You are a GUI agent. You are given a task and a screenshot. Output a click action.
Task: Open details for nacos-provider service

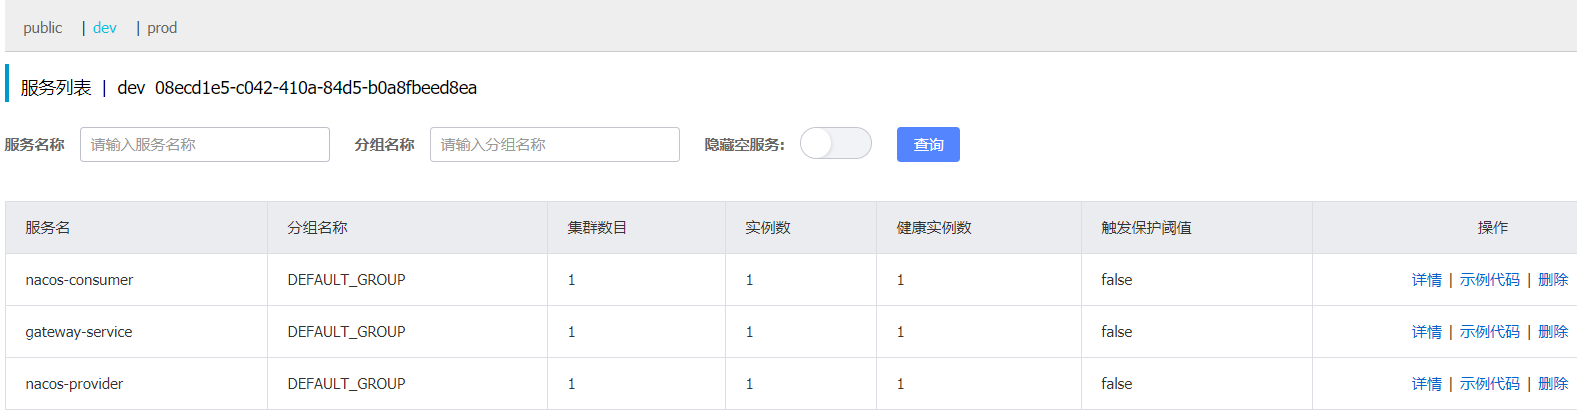pos(1426,384)
